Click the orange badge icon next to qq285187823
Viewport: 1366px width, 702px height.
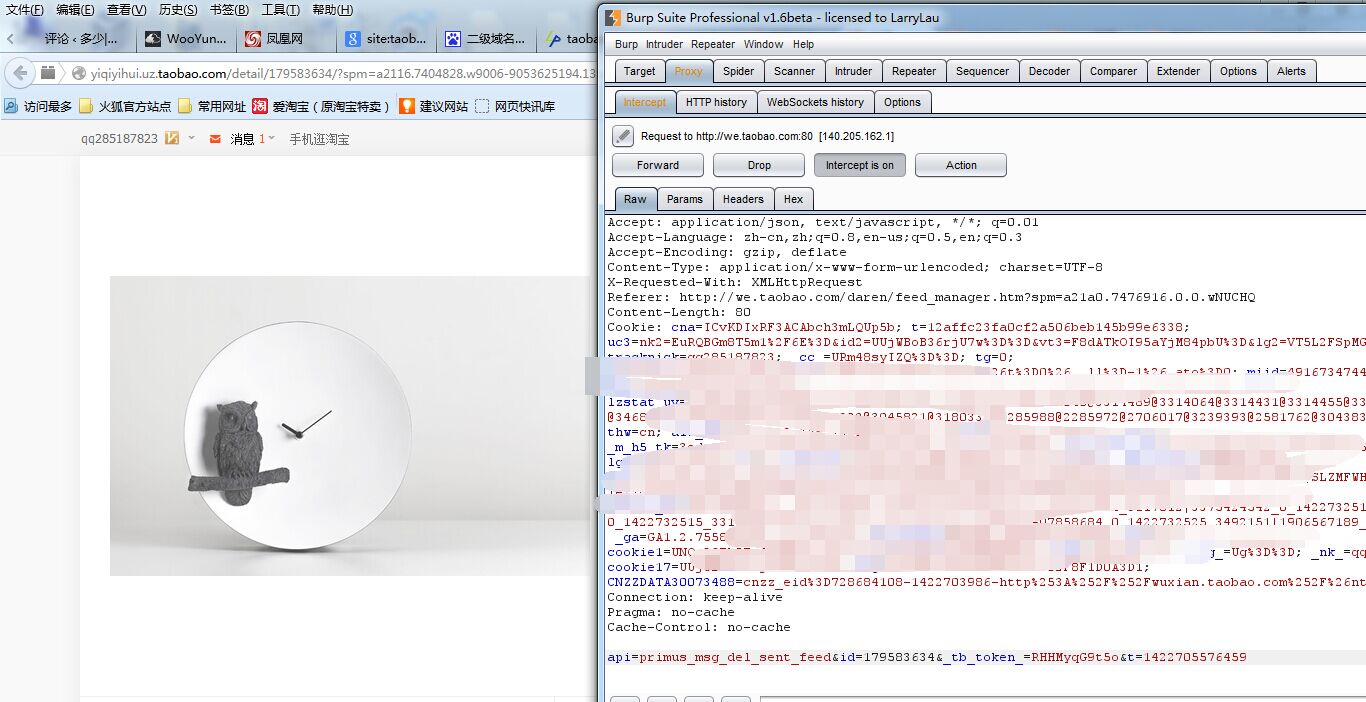[172, 138]
